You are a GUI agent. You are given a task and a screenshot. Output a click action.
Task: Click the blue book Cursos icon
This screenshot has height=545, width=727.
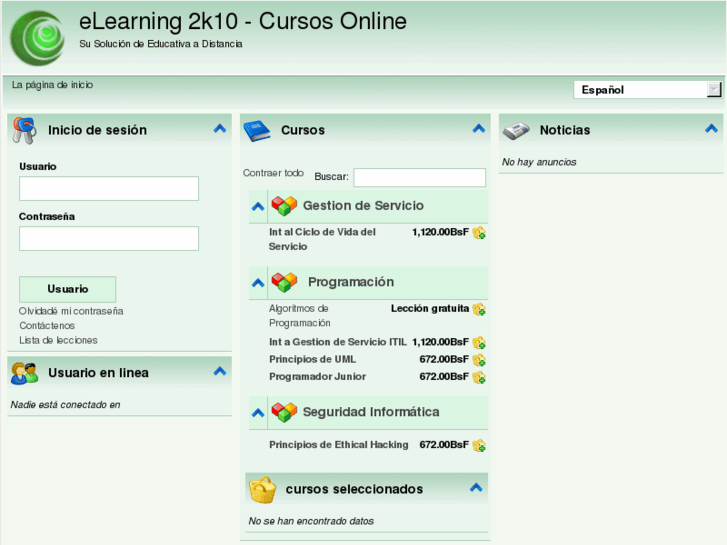point(257,131)
